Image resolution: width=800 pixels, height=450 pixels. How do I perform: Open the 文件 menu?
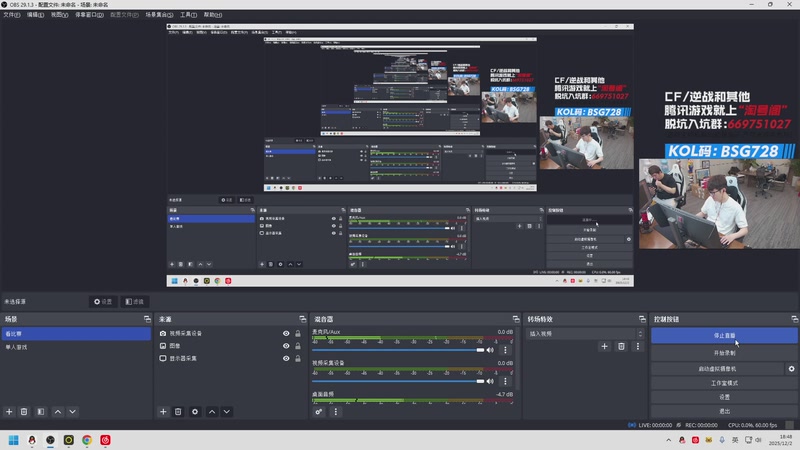(x=11, y=15)
